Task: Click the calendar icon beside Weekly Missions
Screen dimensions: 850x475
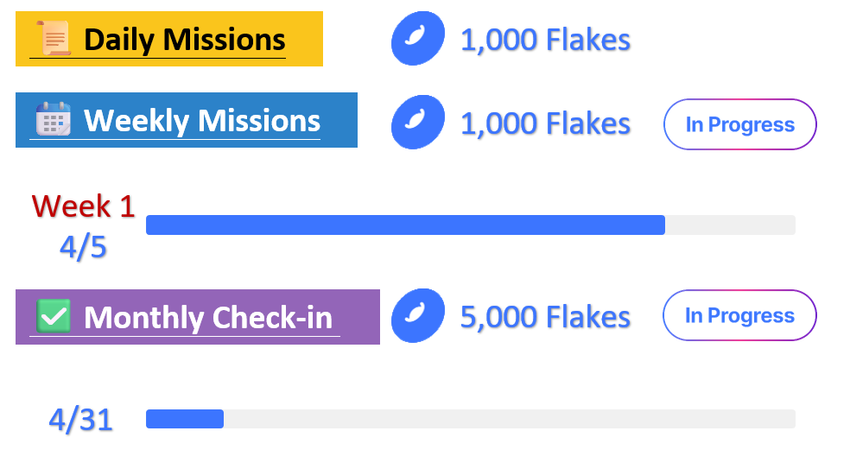Action: tap(53, 121)
